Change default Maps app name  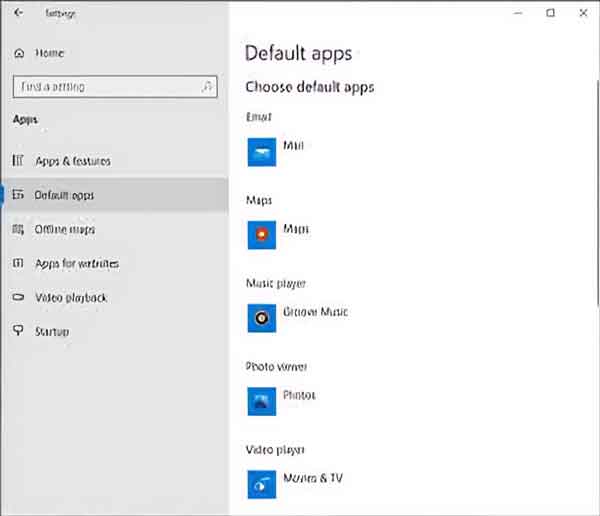coord(296,229)
